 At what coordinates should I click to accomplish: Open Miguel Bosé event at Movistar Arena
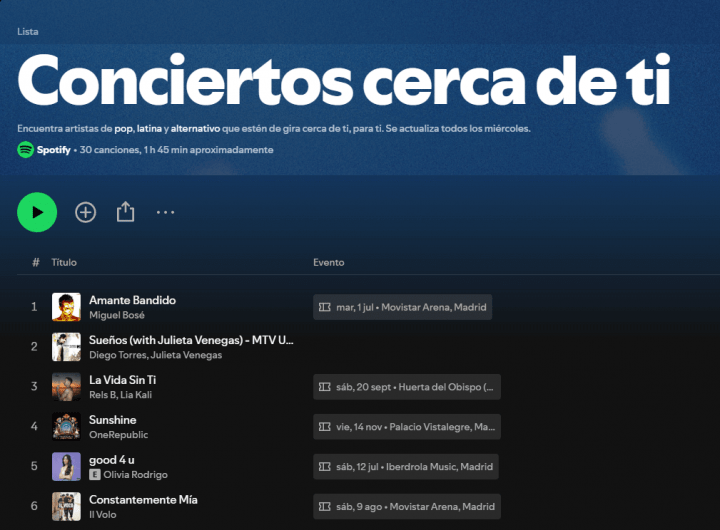click(x=403, y=307)
